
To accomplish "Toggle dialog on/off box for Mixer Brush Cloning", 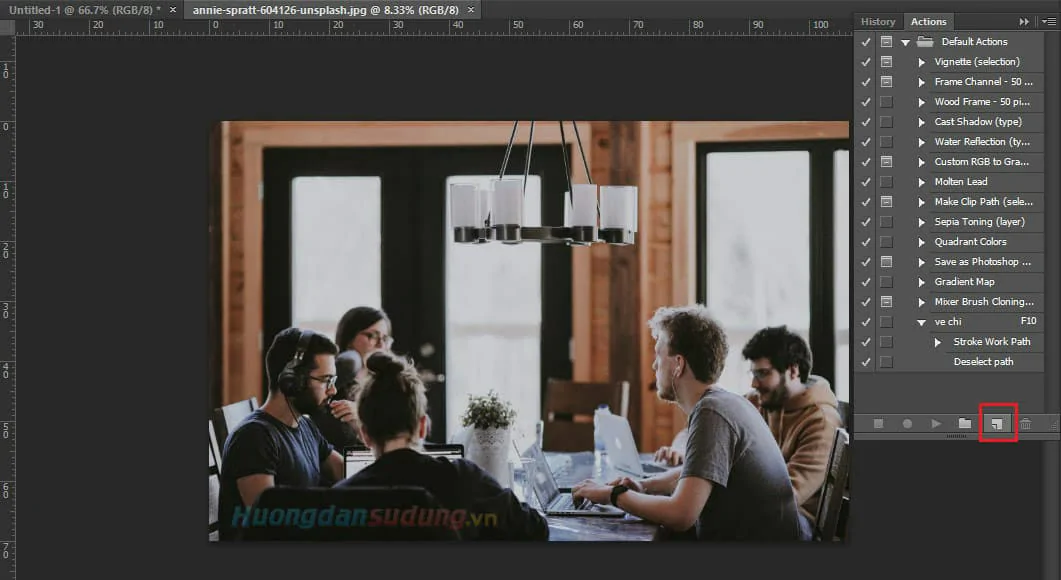I will [x=886, y=301].
